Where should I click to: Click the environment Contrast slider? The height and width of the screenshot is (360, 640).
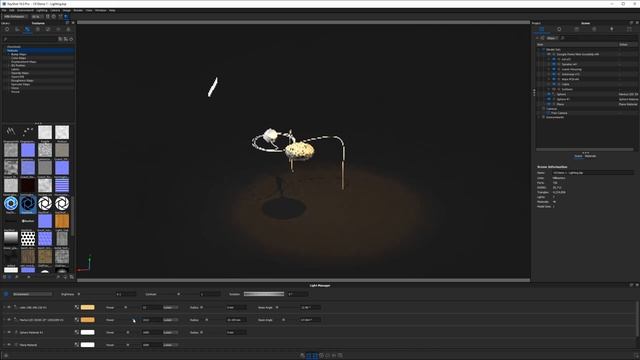[x=179, y=294]
